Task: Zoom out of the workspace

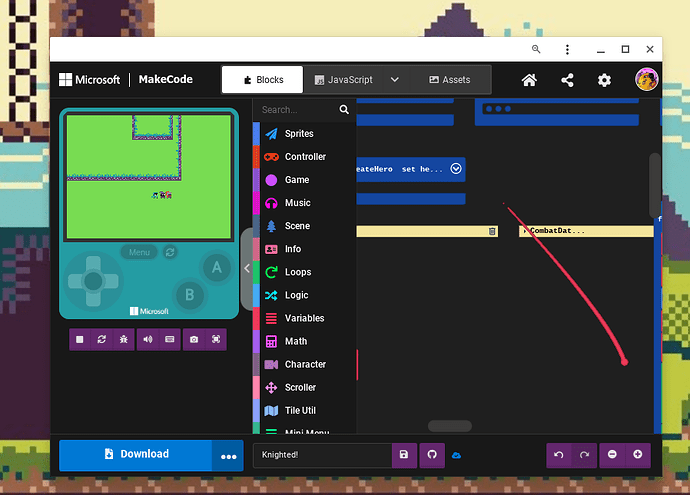Action: click(x=612, y=455)
